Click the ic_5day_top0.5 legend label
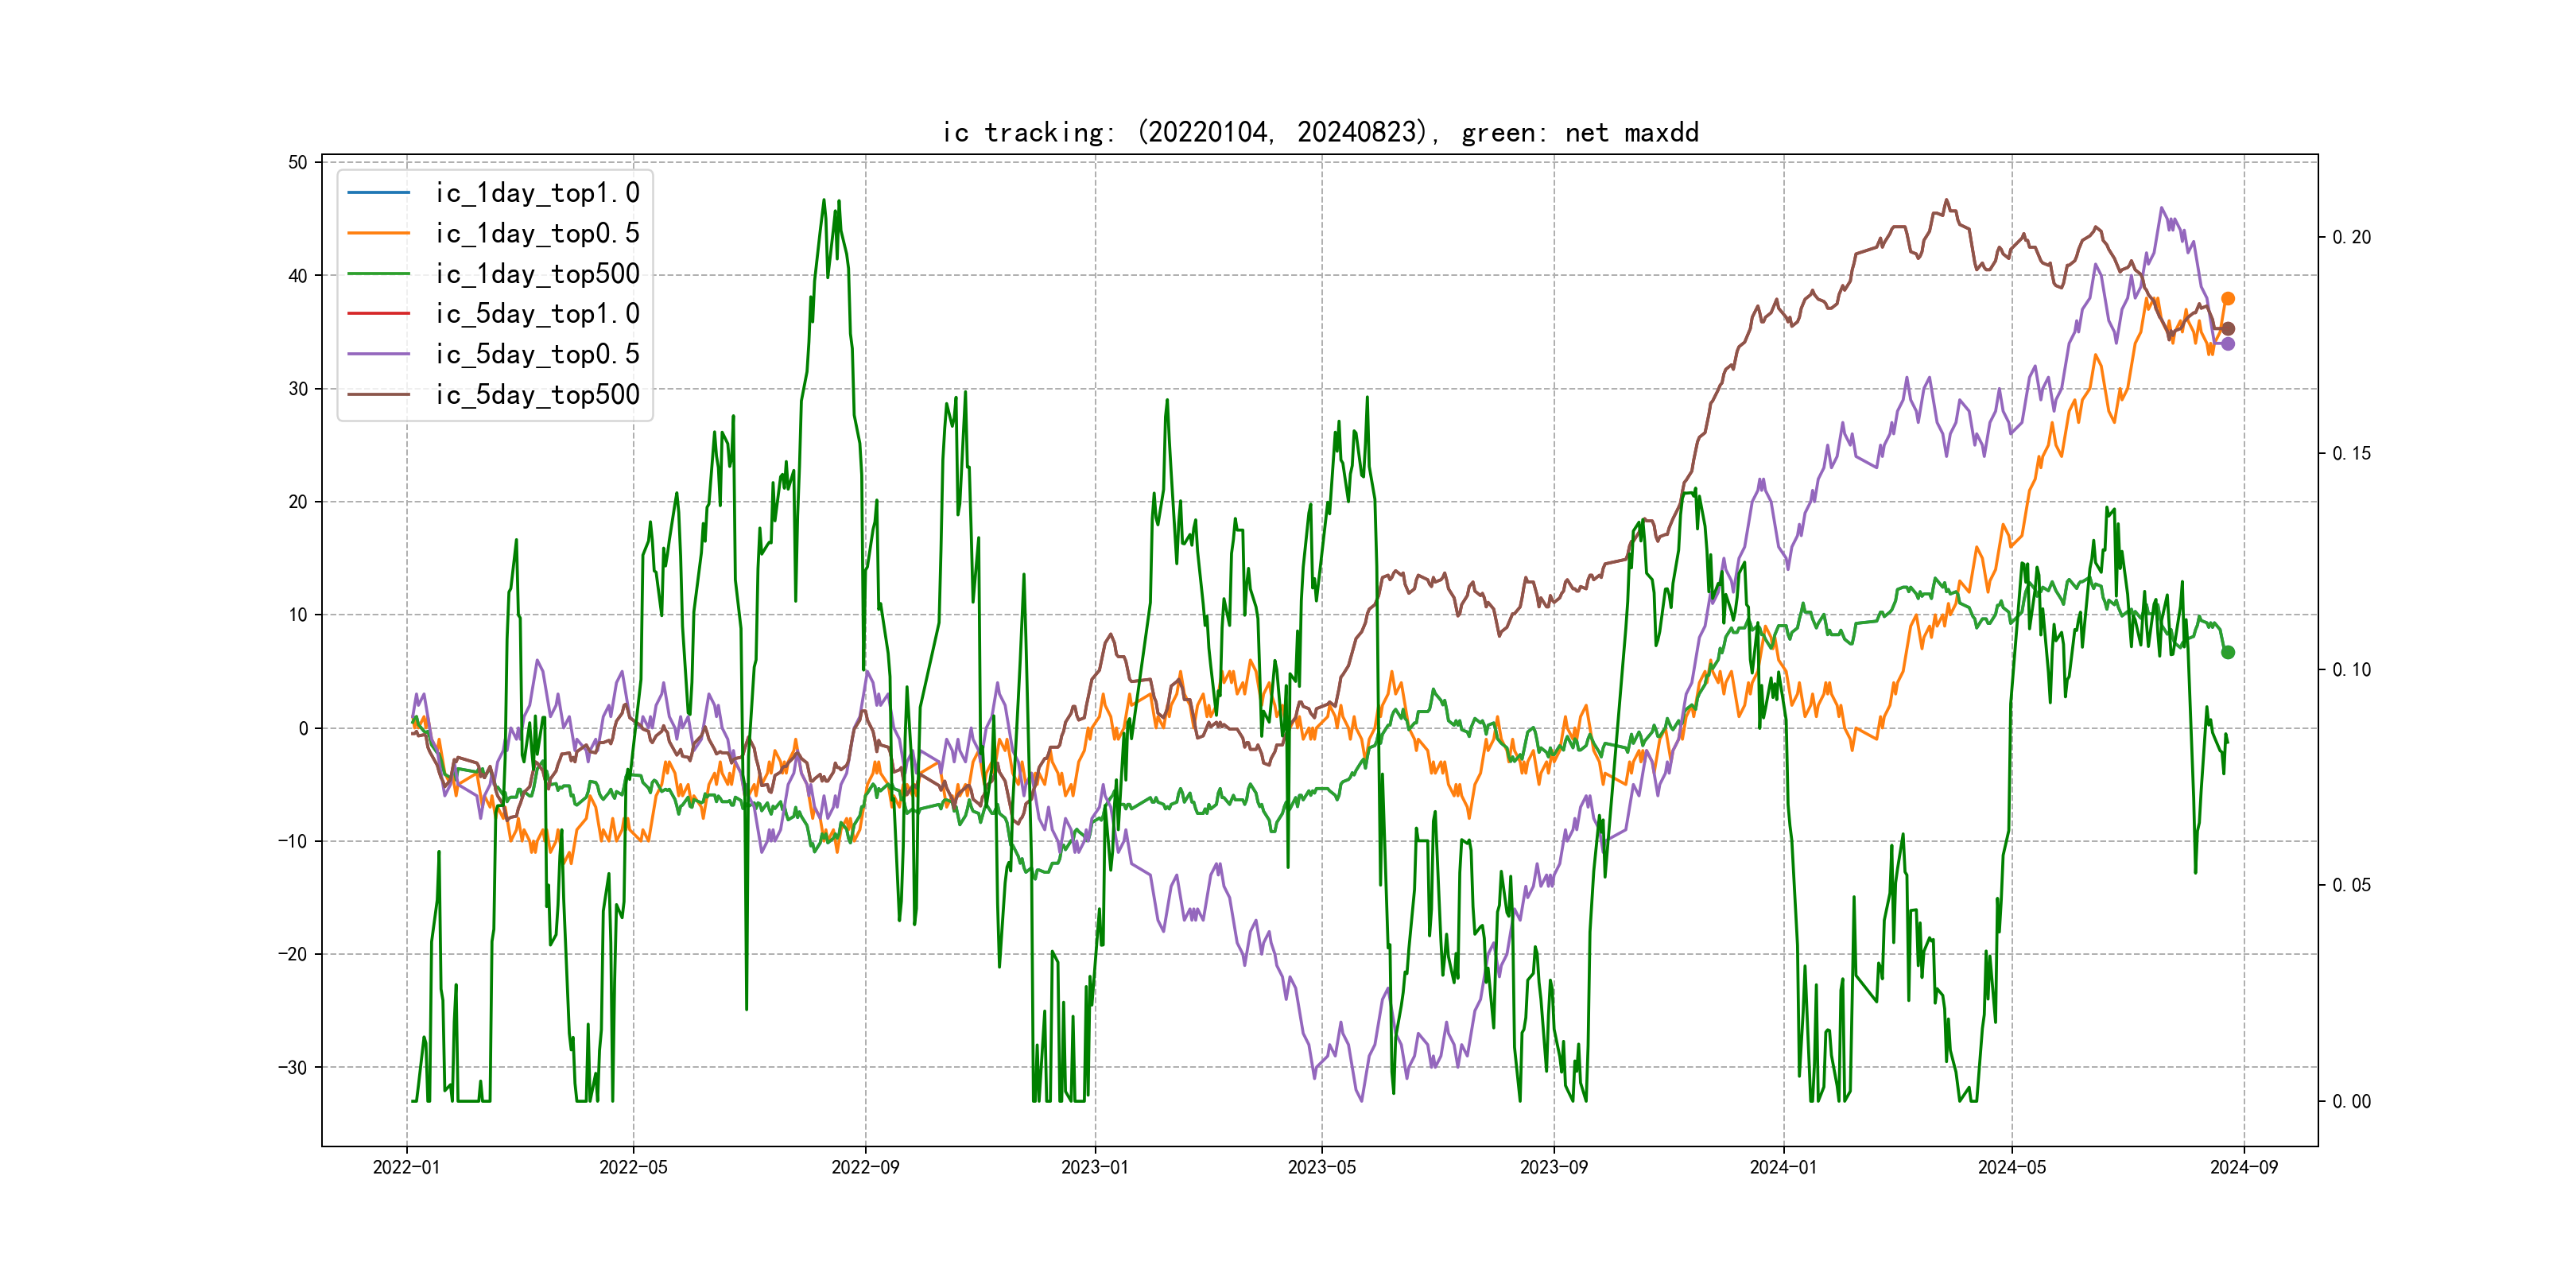Viewport: 2576px width, 1288px height. (x=537, y=354)
